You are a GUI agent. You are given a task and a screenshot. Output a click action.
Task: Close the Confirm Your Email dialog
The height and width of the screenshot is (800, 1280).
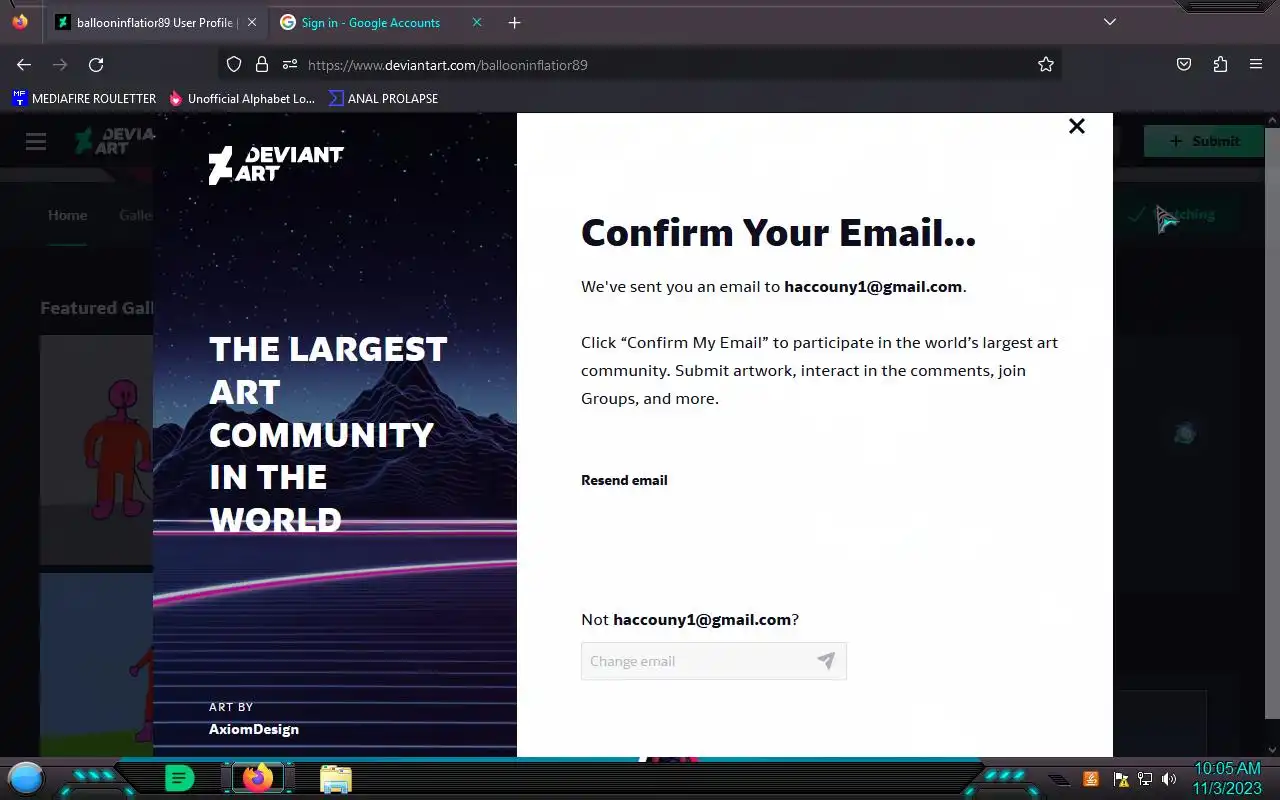[1076, 126]
